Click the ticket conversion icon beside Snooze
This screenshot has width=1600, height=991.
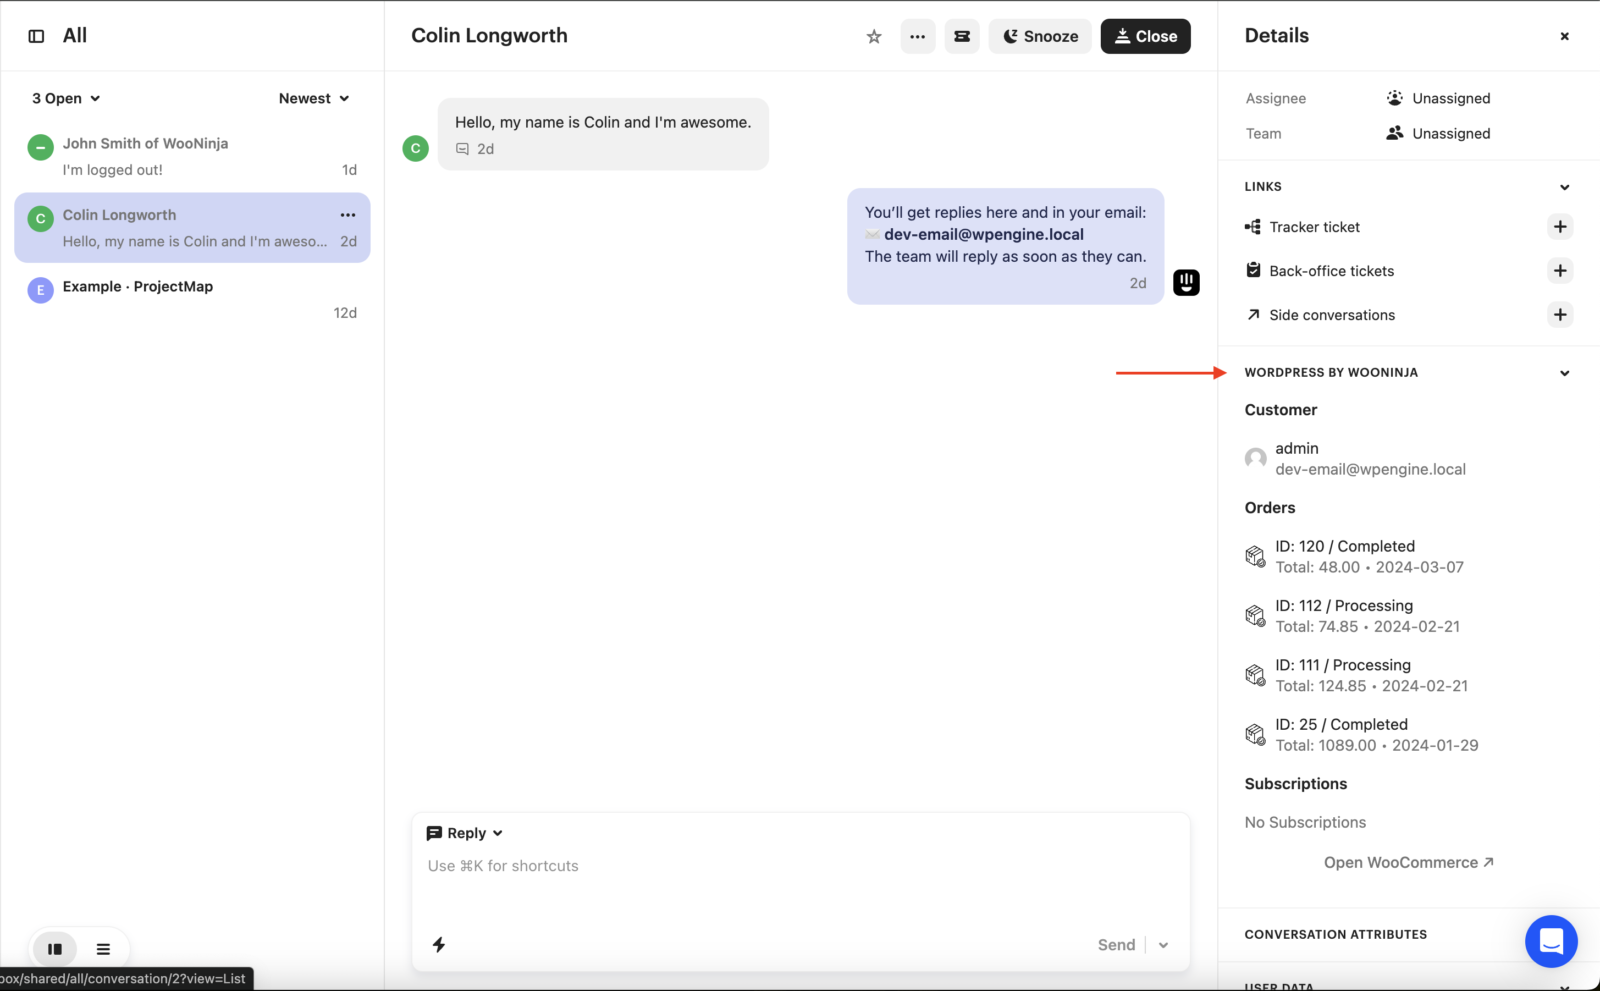click(962, 37)
